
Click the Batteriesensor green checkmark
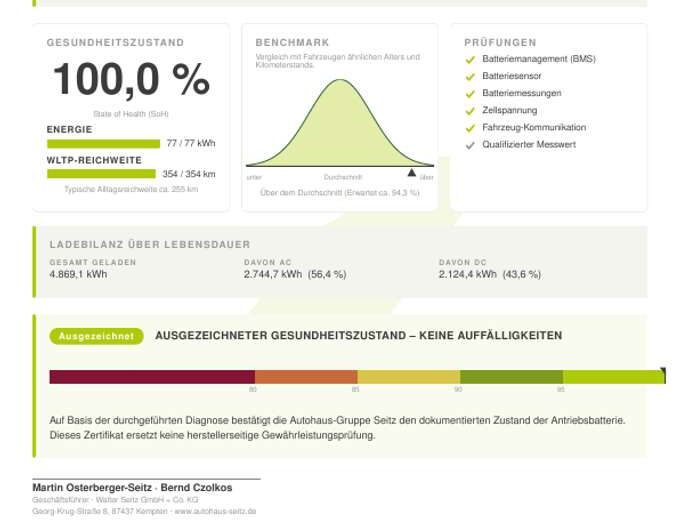[x=470, y=77]
